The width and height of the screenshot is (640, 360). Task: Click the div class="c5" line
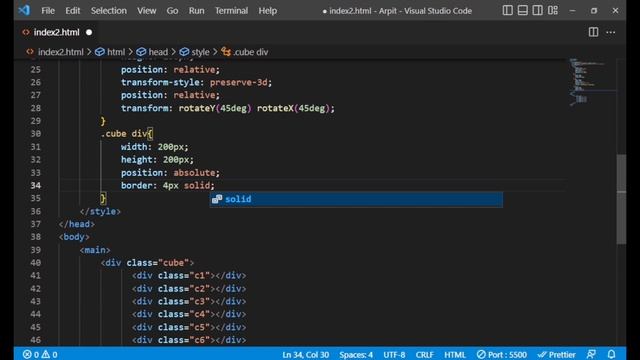click(x=189, y=327)
